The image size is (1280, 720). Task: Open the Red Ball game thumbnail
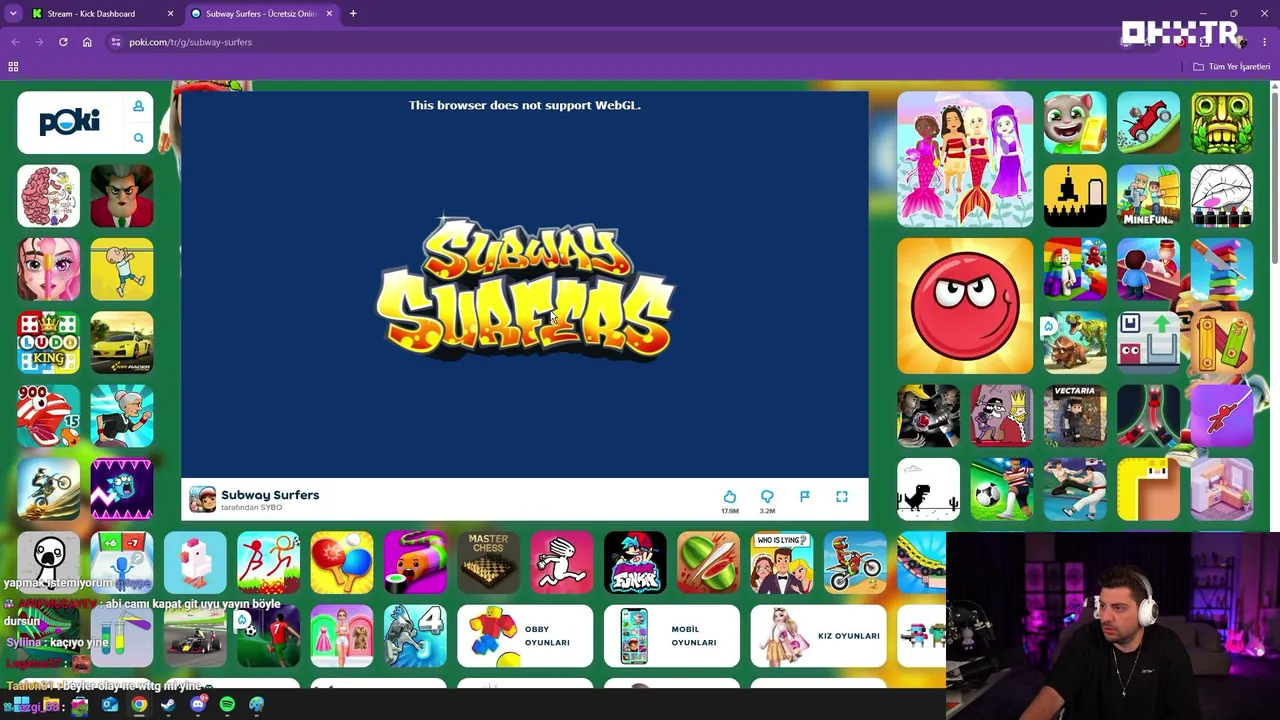coord(965,306)
